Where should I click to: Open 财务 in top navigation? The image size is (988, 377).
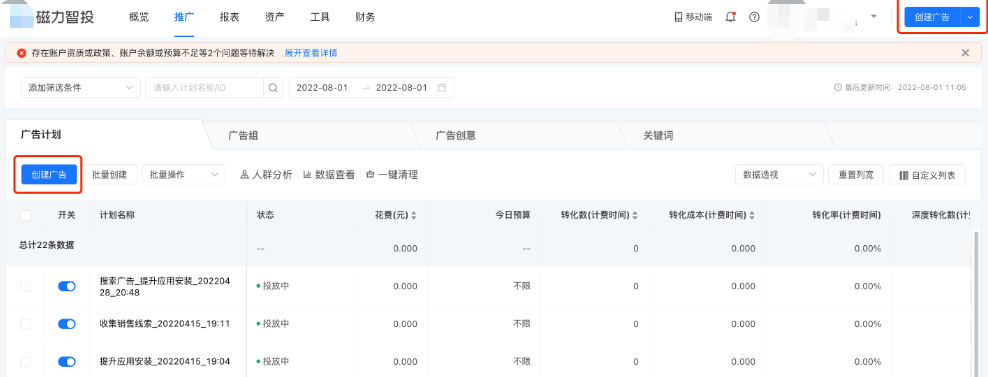point(365,17)
